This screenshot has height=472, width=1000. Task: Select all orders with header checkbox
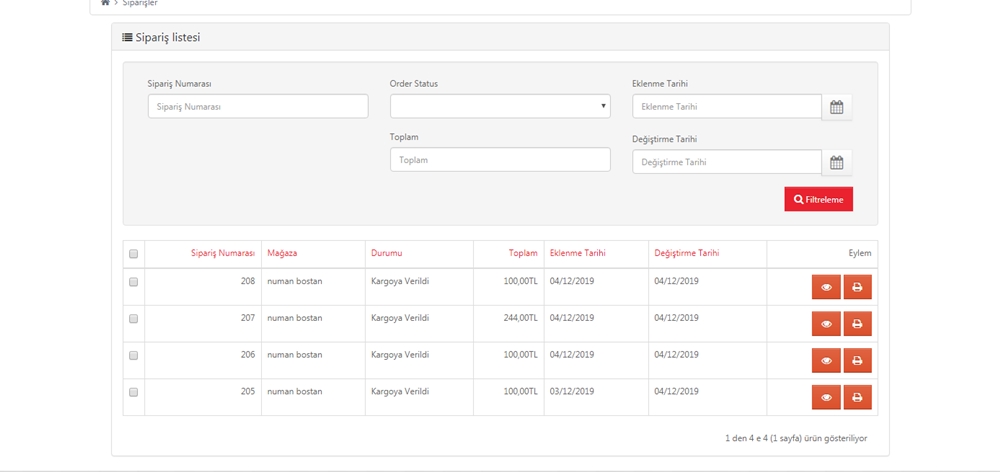tap(133, 253)
